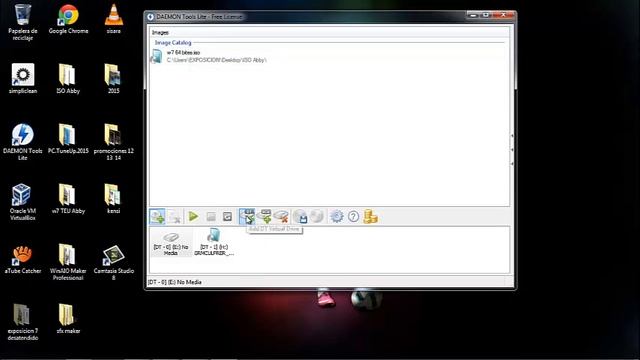This screenshot has height=360, width=640.
Task: Open the simpliclean desktop shortcut
Action: pyautogui.click(x=23, y=79)
